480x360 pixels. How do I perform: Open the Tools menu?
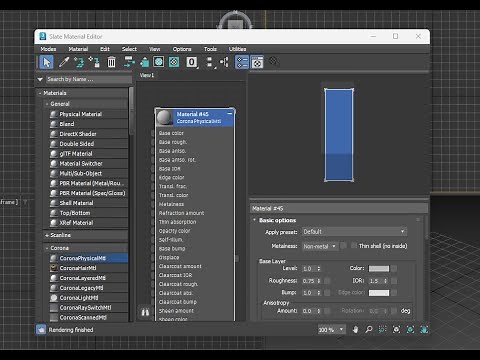coord(210,49)
